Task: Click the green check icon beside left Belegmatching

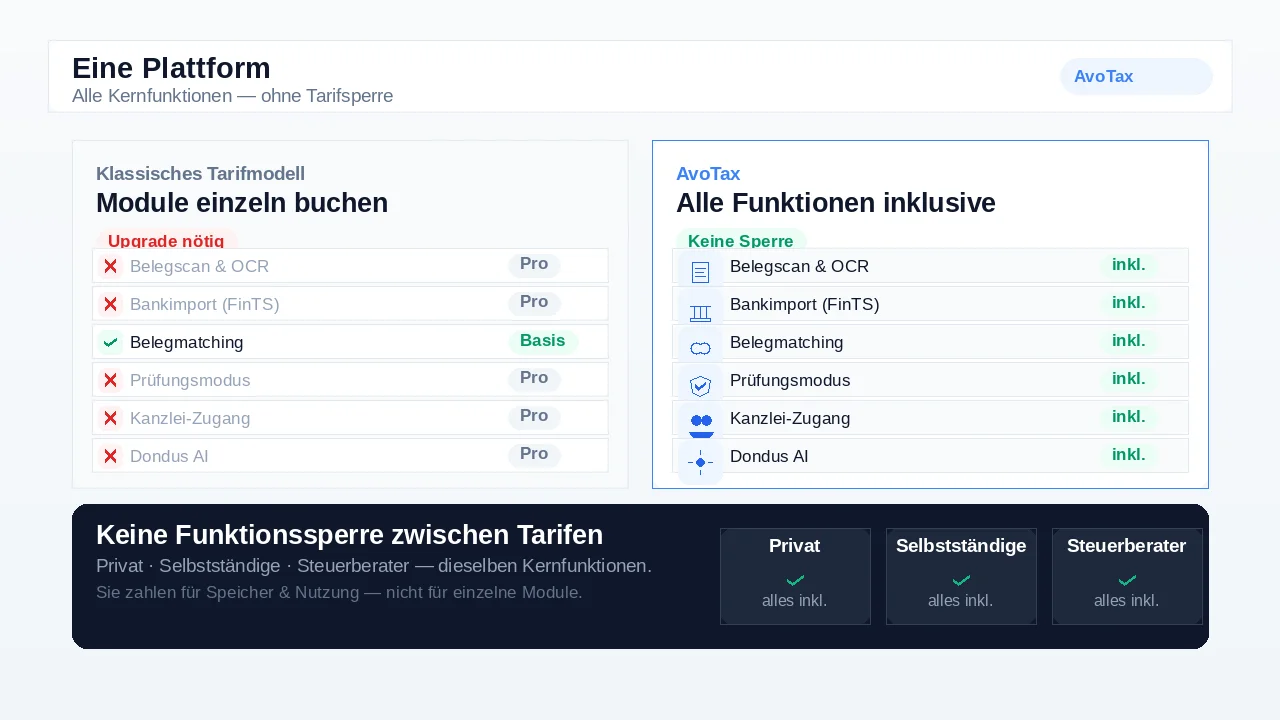Action: click(x=111, y=342)
